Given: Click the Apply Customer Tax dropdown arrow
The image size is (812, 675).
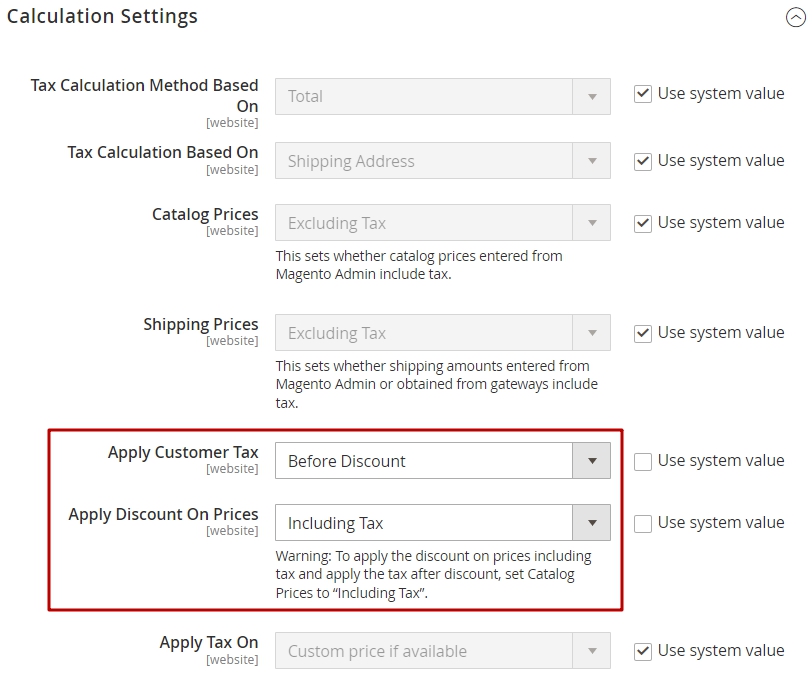Looking at the screenshot, I should point(592,461).
